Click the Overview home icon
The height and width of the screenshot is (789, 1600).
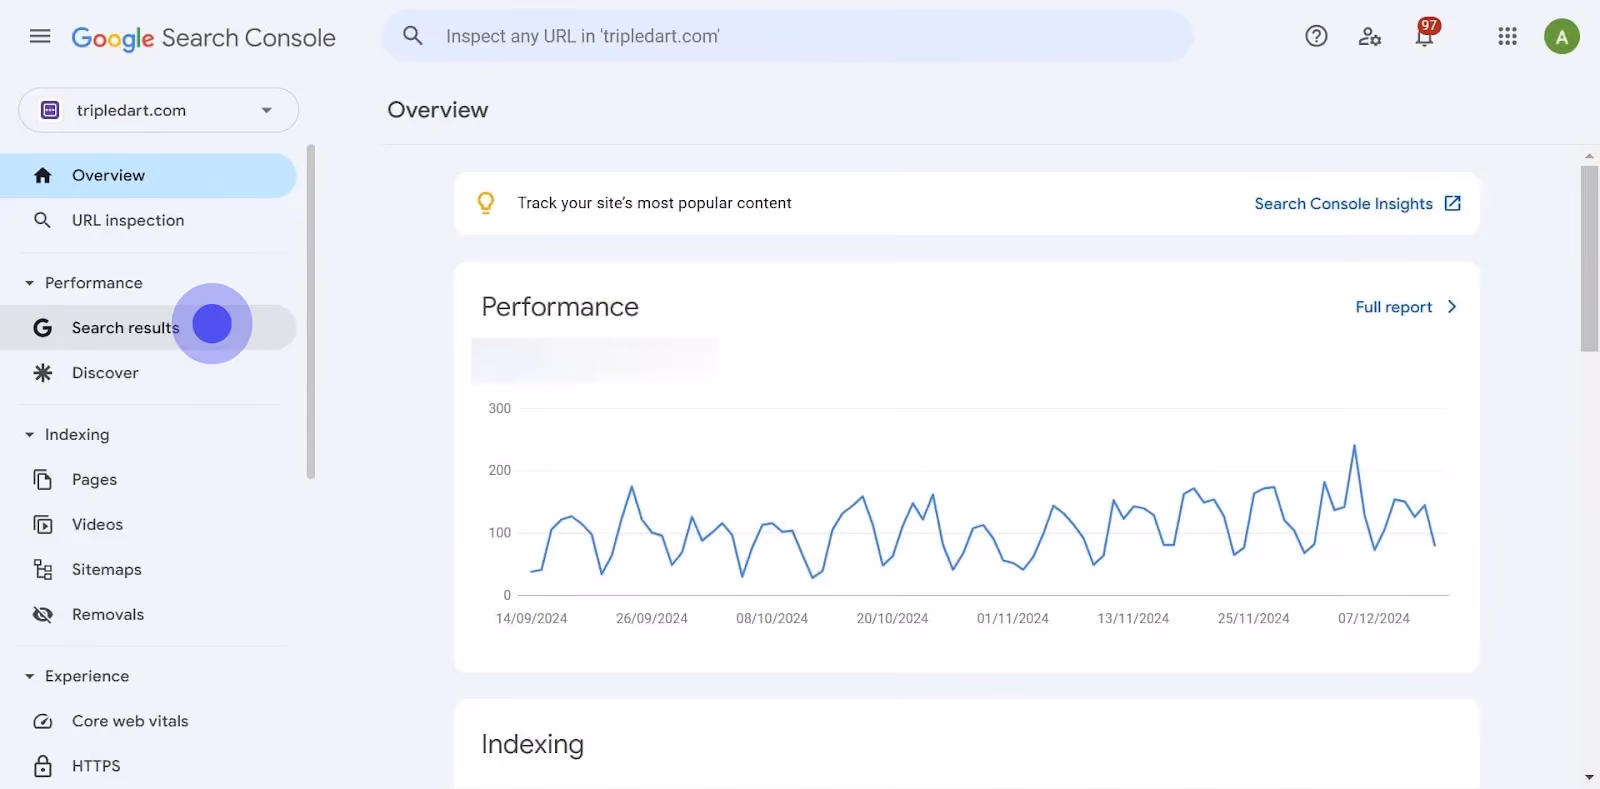tap(42, 176)
